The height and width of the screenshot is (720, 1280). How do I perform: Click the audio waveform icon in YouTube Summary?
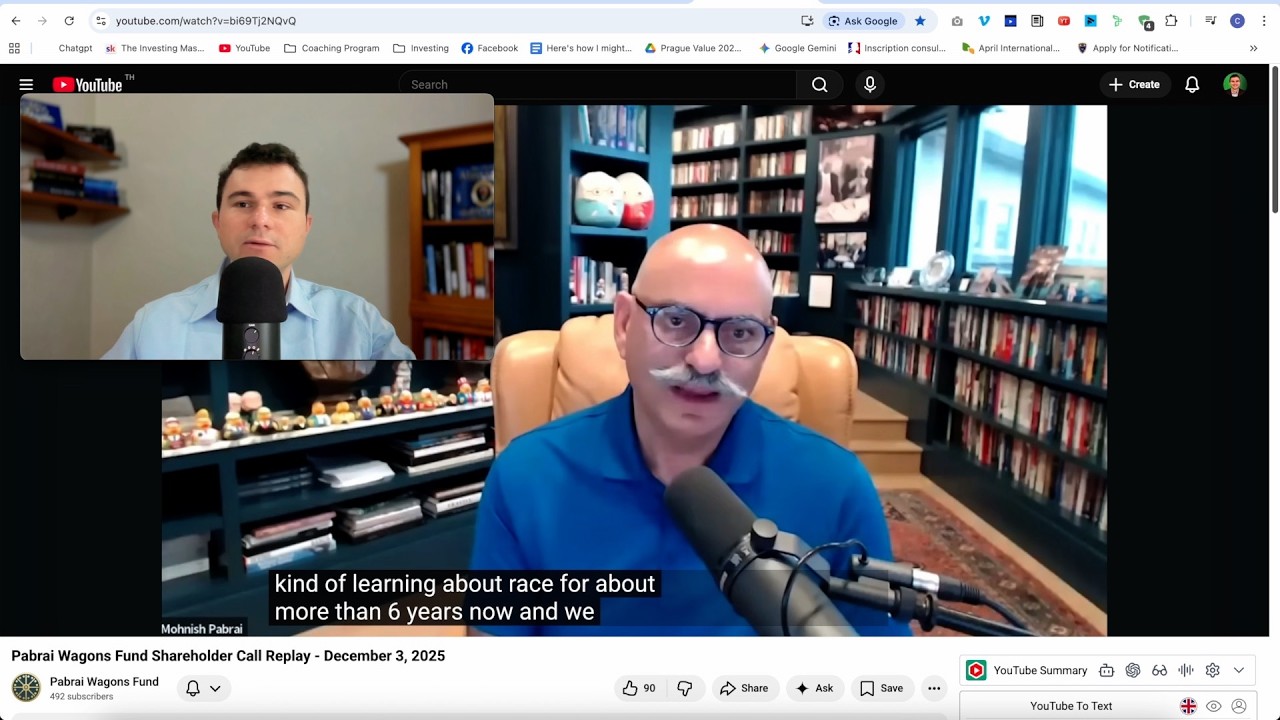1186,670
